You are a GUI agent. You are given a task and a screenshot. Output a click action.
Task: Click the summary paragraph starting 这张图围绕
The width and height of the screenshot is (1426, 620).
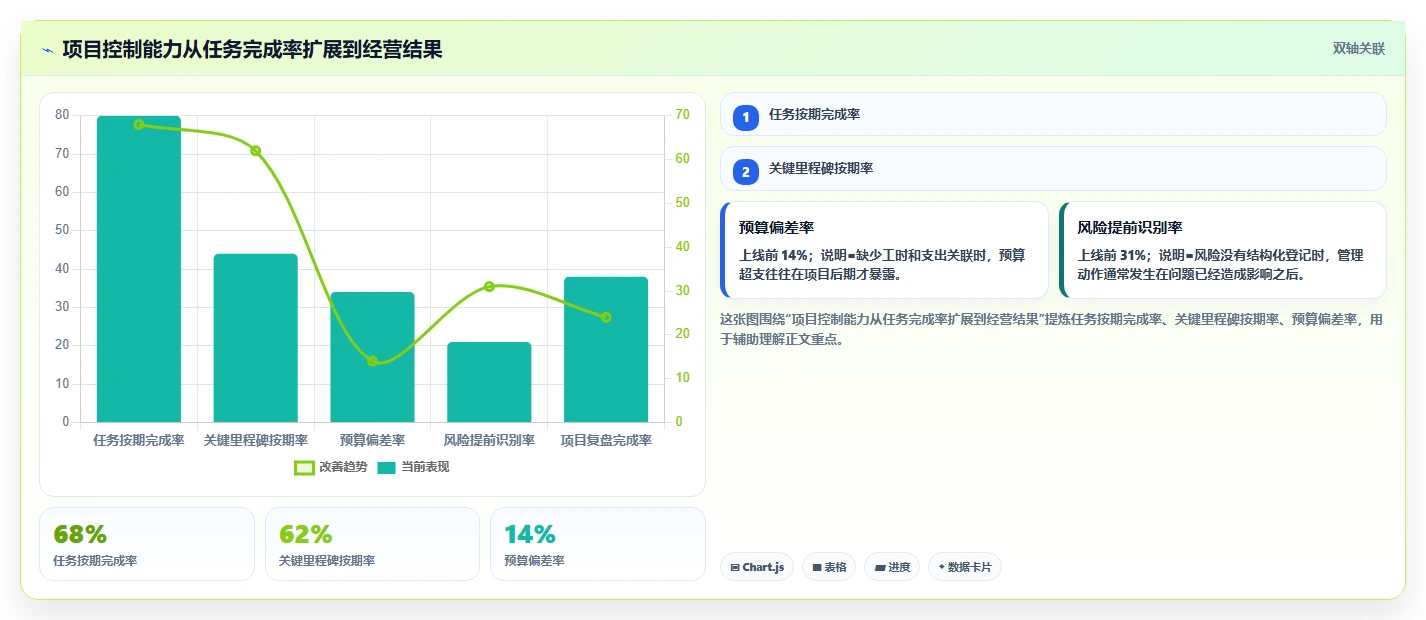click(x=1053, y=329)
